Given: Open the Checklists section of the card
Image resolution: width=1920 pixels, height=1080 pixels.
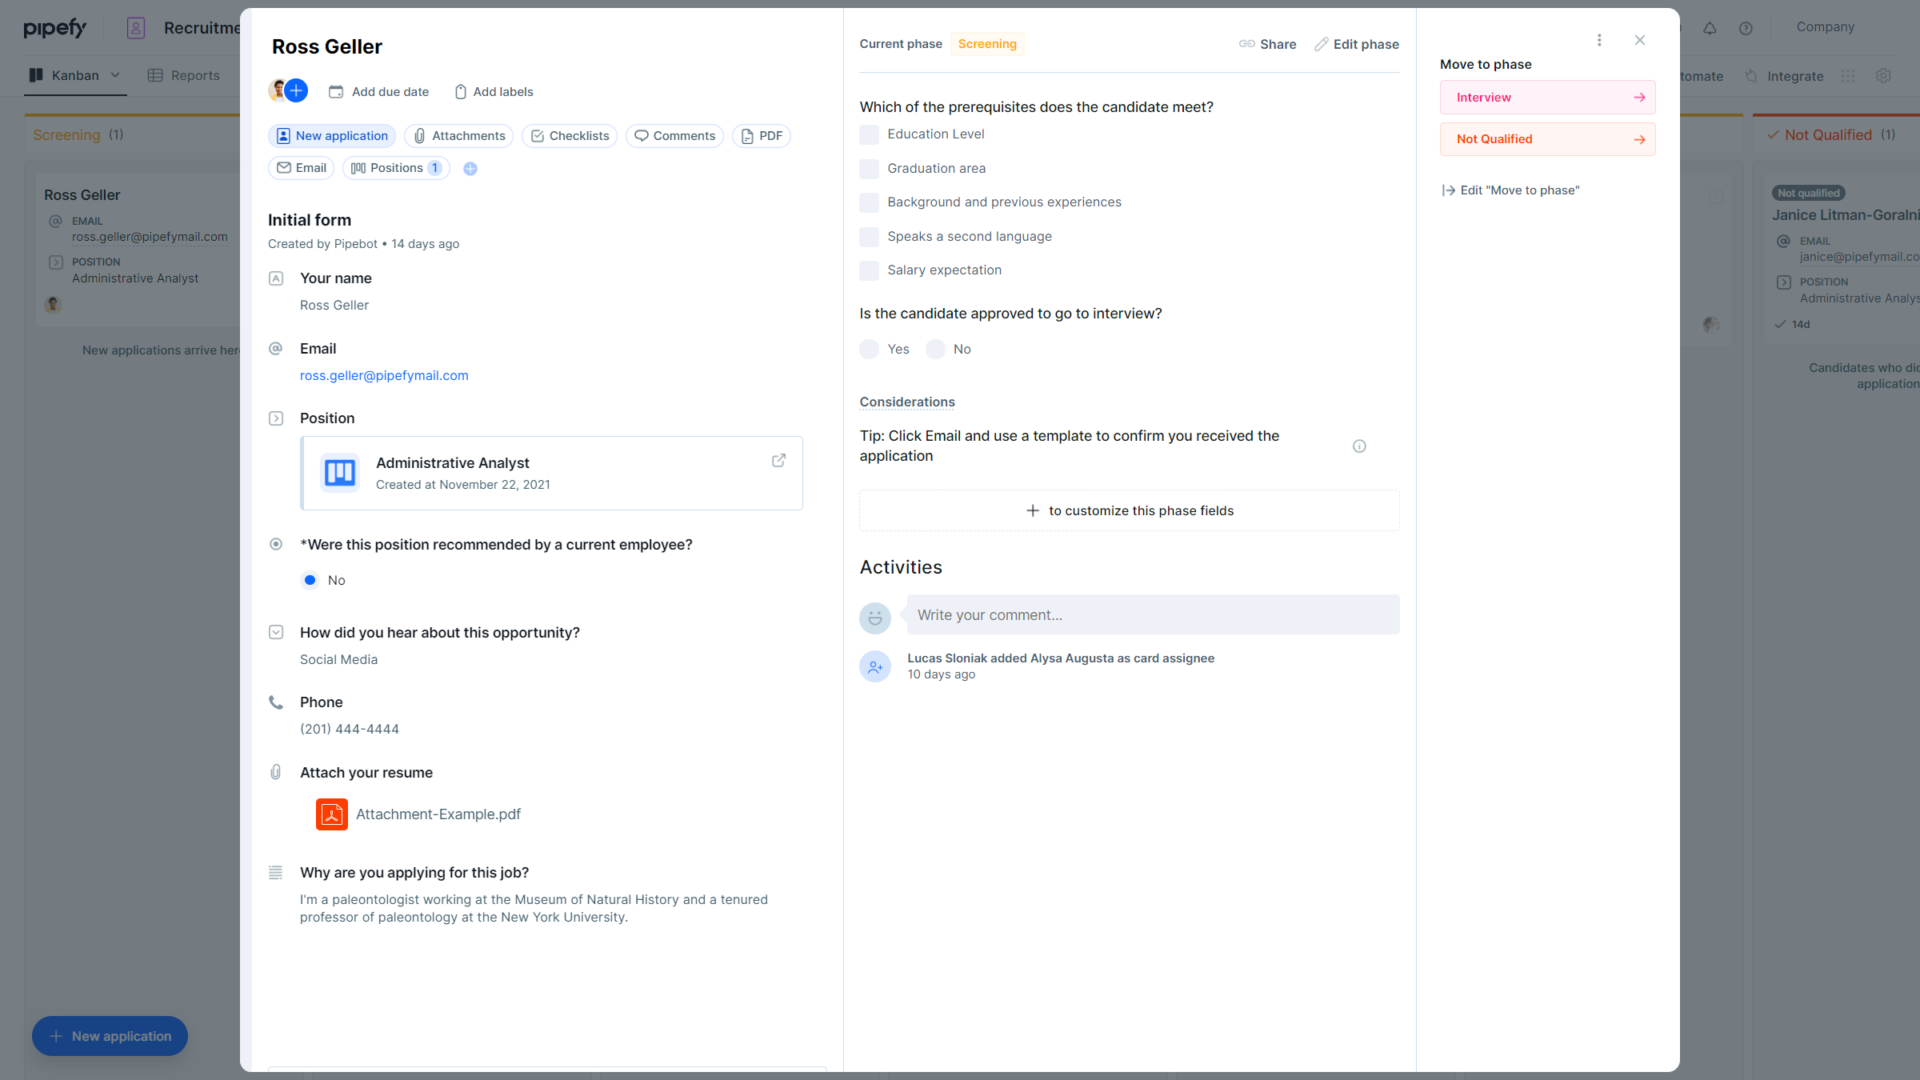Looking at the screenshot, I should pos(569,135).
